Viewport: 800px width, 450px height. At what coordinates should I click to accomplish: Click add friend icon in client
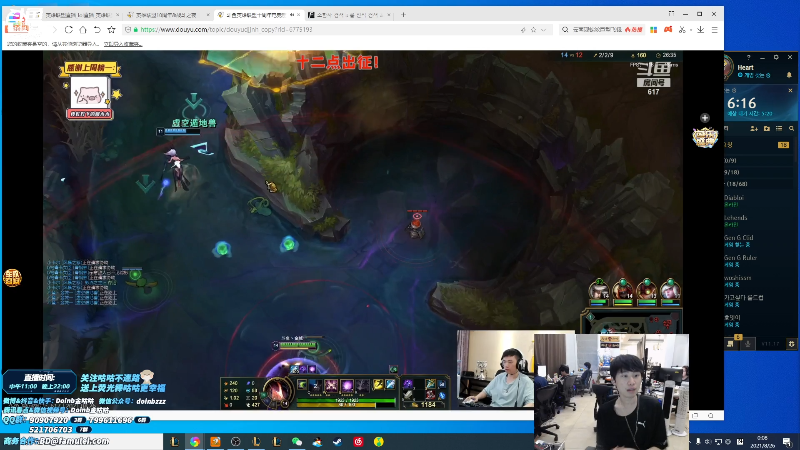click(754, 129)
